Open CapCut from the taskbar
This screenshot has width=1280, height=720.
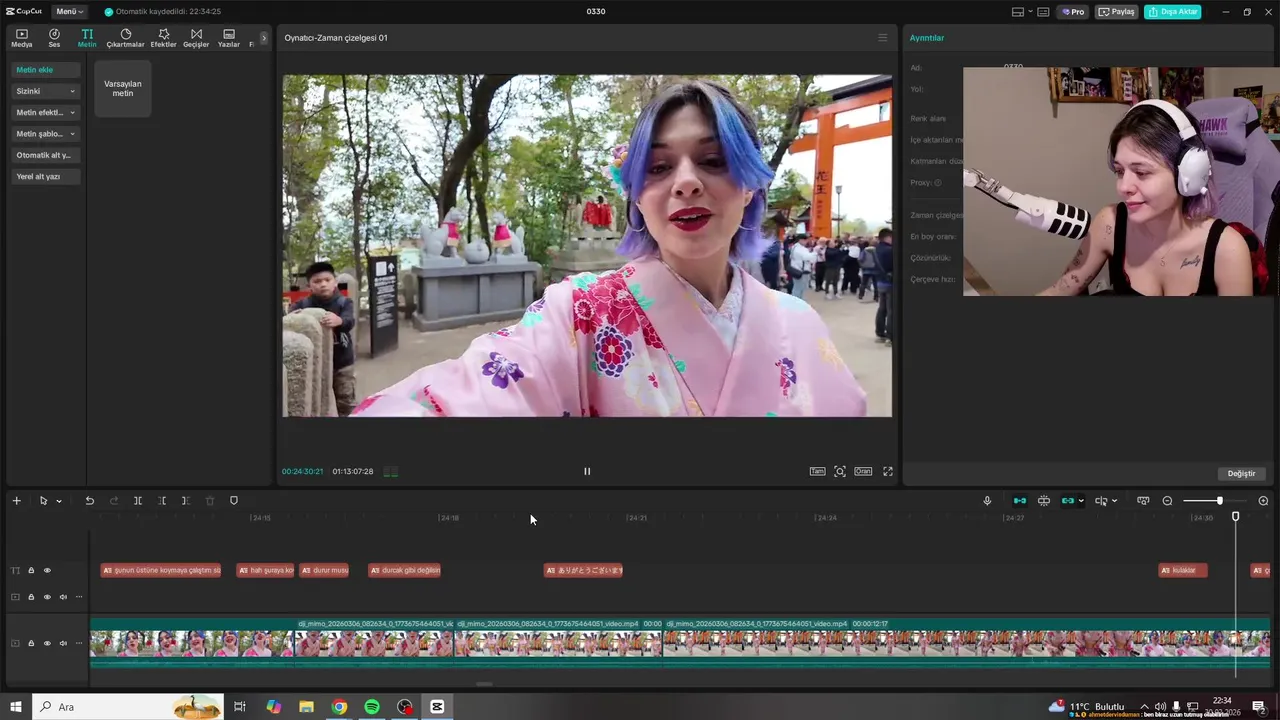[437, 707]
